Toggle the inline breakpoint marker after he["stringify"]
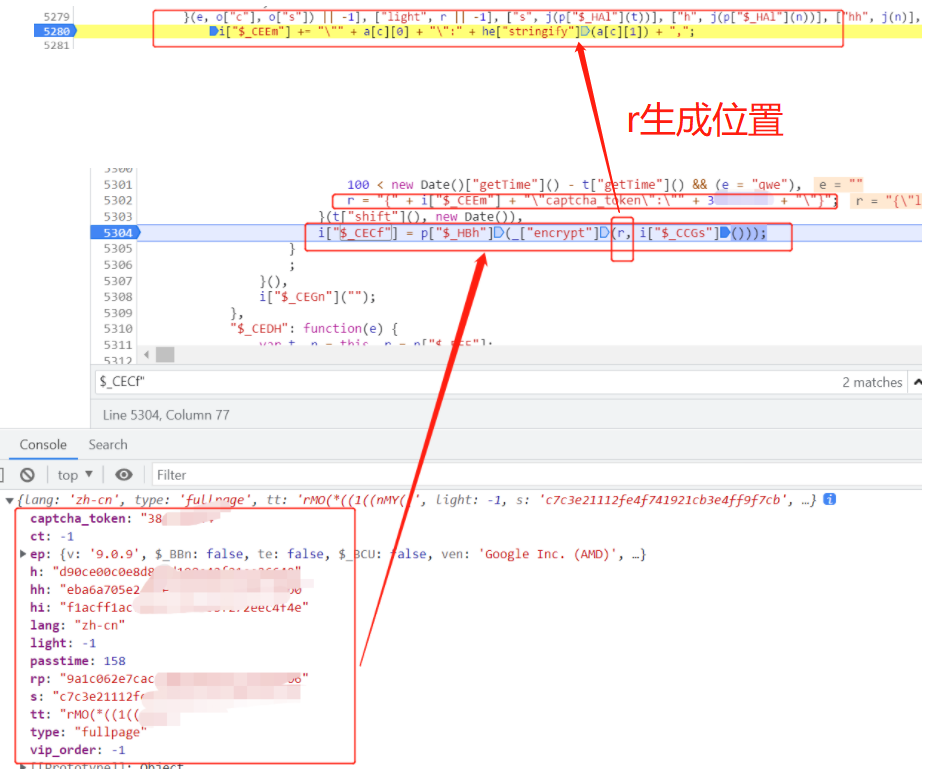The height and width of the screenshot is (778, 932). [x=585, y=31]
